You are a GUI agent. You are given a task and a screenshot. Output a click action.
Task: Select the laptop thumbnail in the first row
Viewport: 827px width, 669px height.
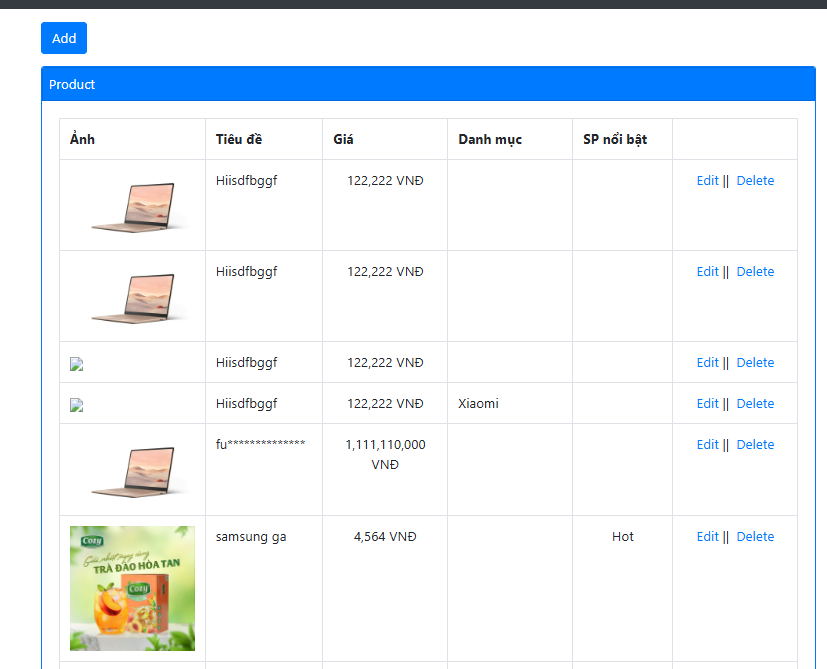[134, 207]
